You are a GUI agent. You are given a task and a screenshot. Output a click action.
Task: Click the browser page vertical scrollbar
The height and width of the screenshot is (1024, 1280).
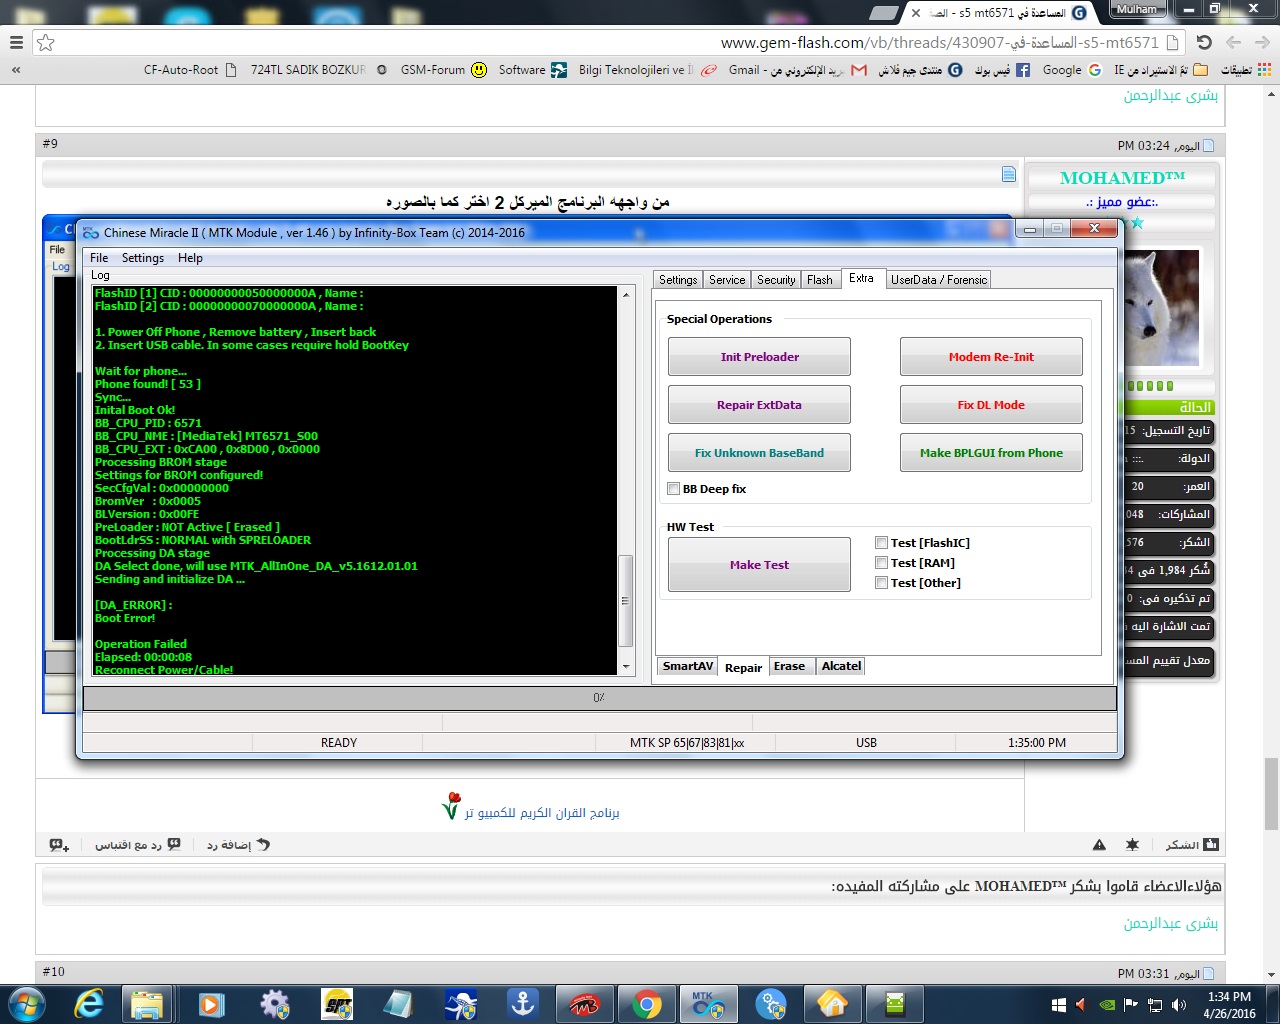1271,794
